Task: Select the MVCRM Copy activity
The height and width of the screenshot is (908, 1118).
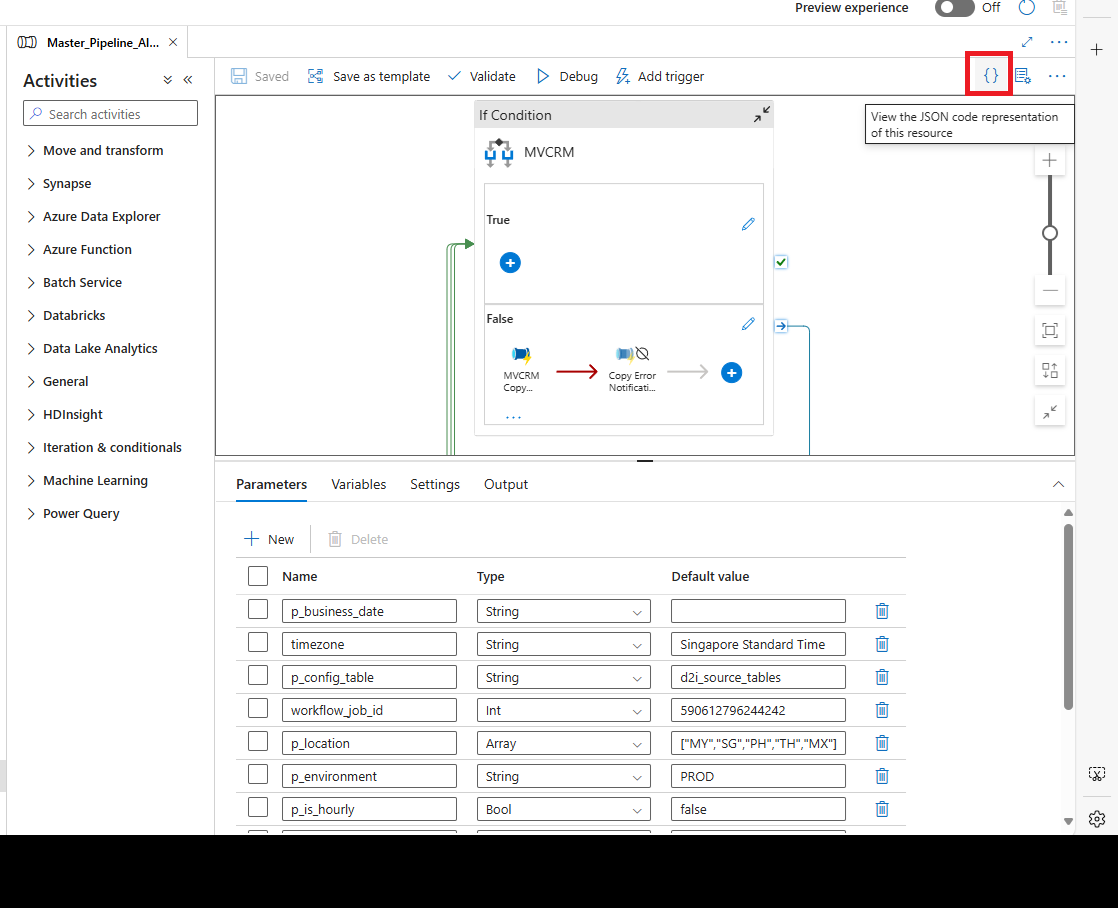Action: [521, 369]
